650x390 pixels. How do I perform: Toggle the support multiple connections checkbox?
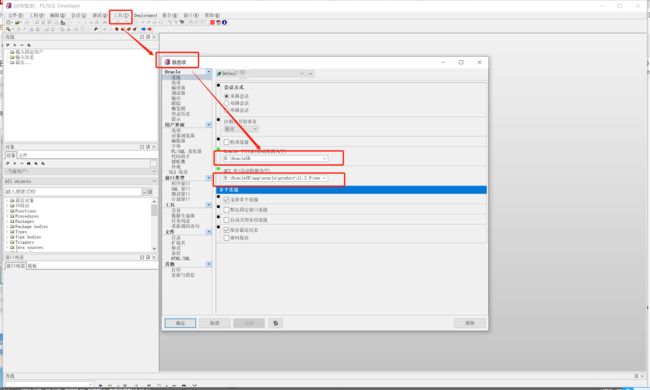[227, 200]
